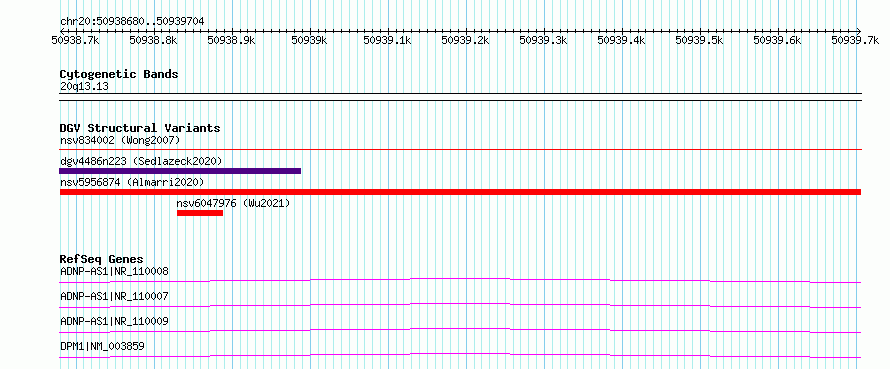
Task: Click the short red nsv6047976 variant bar
Action: tap(200, 213)
